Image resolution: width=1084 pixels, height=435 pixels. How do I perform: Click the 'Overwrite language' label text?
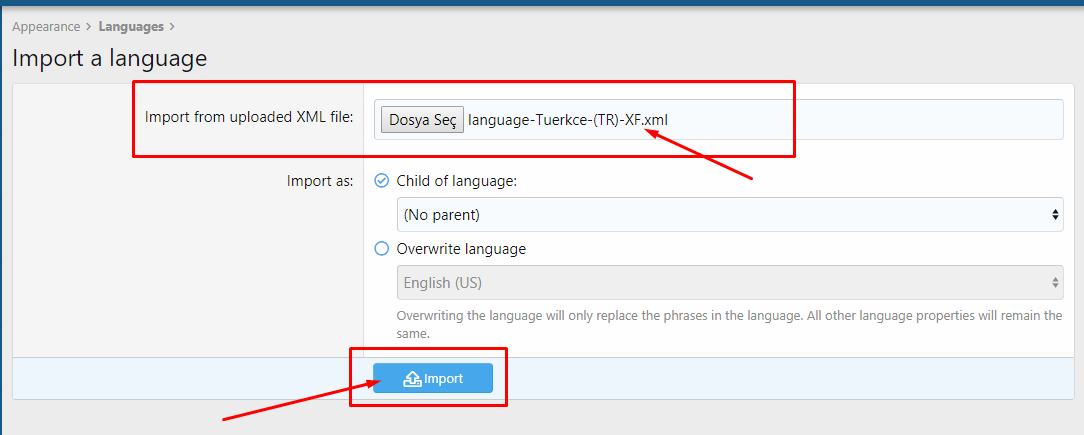pyautogui.click(x=461, y=249)
